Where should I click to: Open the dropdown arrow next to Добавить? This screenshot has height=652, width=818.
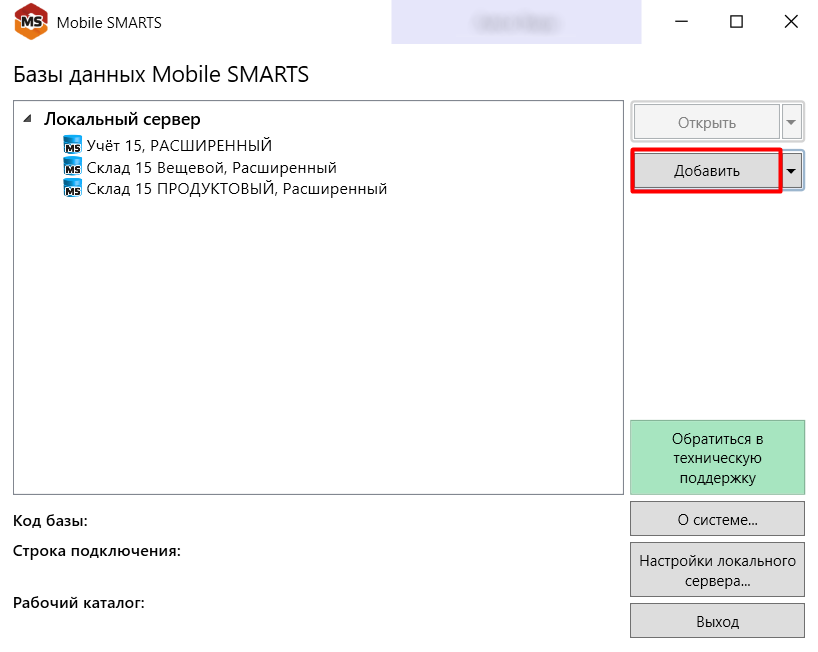791,171
